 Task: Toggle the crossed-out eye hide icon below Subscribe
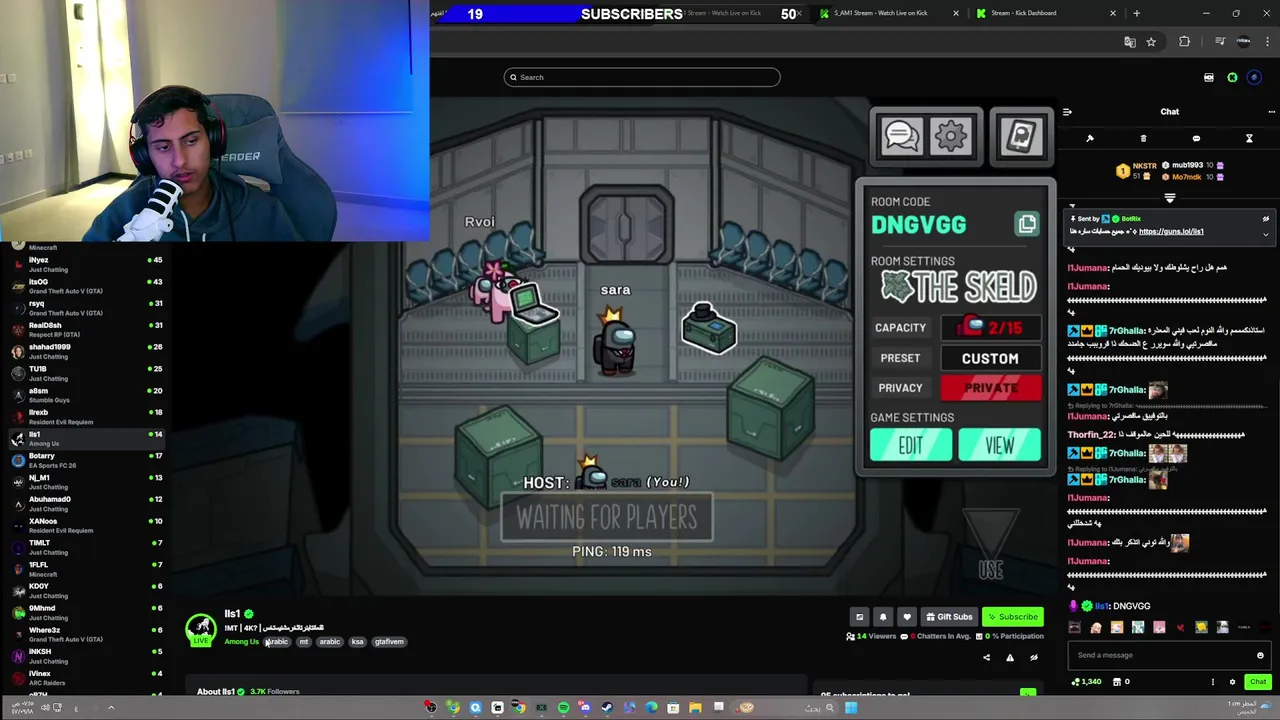tap(1034, 657)
